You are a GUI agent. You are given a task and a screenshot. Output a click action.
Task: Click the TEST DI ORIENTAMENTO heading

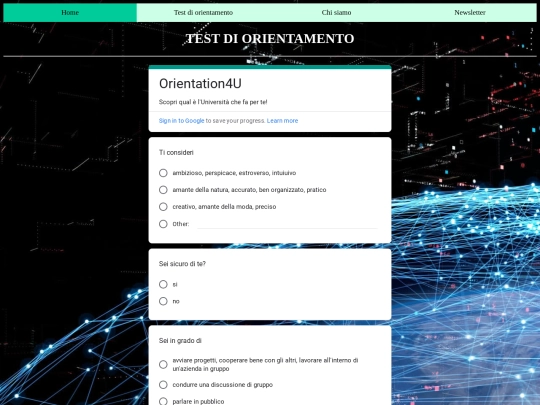[270, 39]
